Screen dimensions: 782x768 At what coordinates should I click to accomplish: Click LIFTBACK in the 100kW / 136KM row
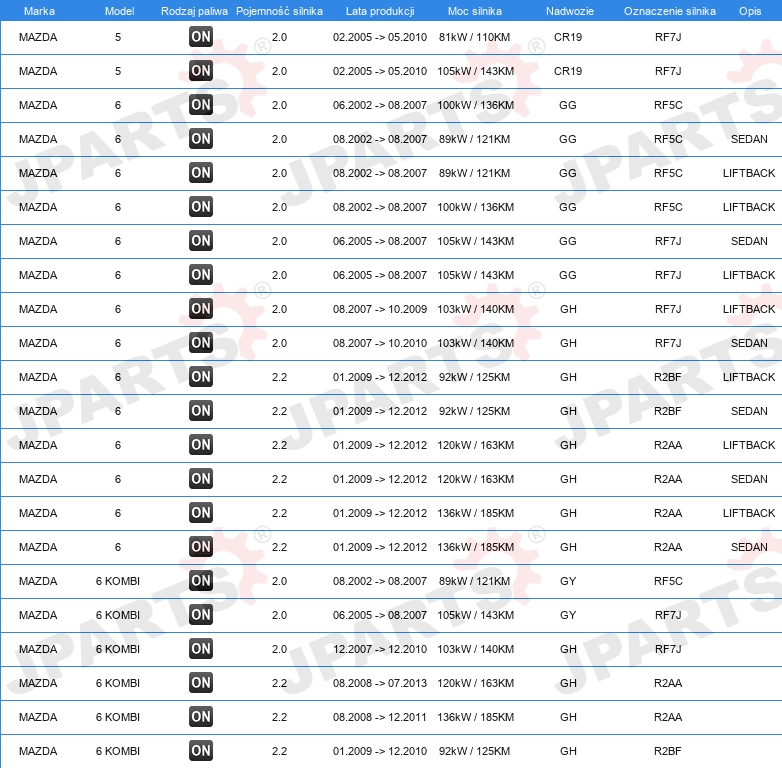click(x=749, y=206)
